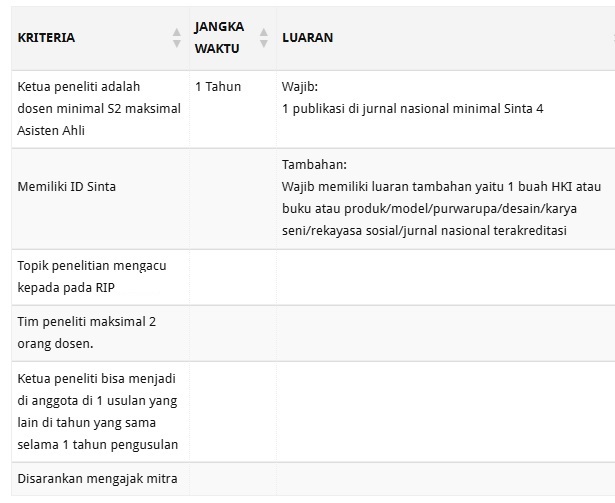
Task: Click the empty Luaran cell beside "Topik penelitian"
Action: (x=445, y=277)
